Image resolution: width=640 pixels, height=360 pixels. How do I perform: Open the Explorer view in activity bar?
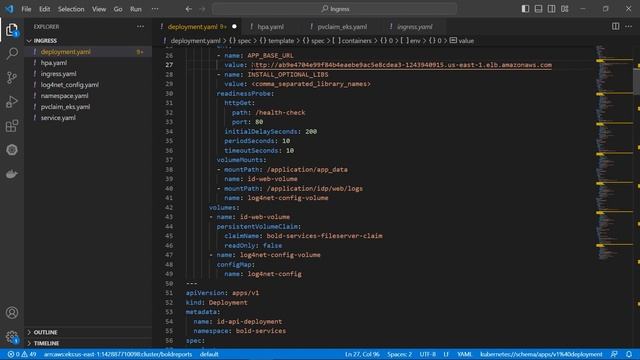click(x=12, y=30)
